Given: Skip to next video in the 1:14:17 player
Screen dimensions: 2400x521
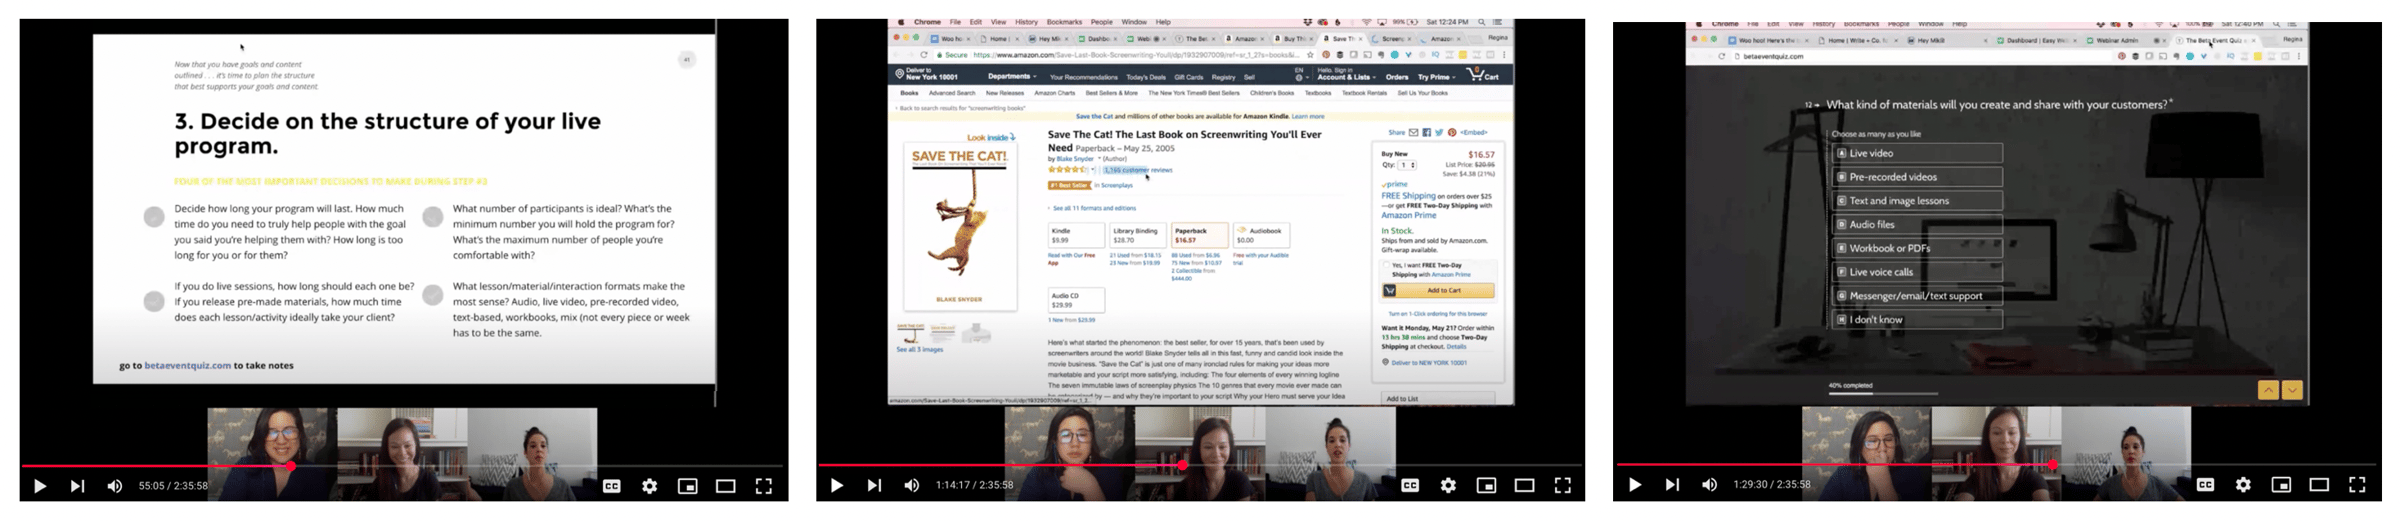Looking at the screenshot, I should coord(874,486).
